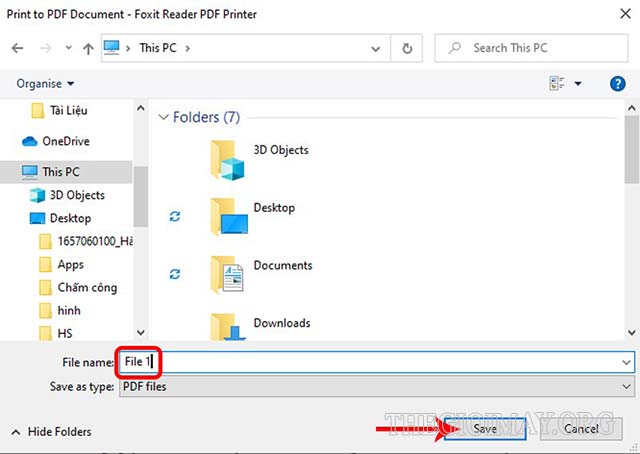Screen dimensions: 640x454
Task: Select This PC in the address path
Action: click(158, 48)
